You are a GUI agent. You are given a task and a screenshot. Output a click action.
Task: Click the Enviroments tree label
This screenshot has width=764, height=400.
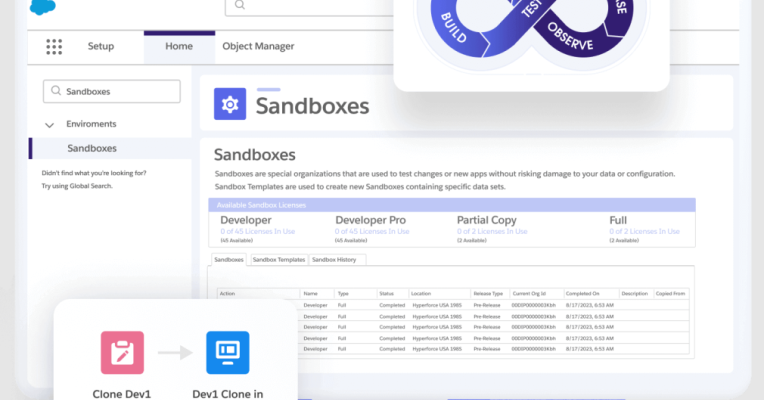click(91, 124)
